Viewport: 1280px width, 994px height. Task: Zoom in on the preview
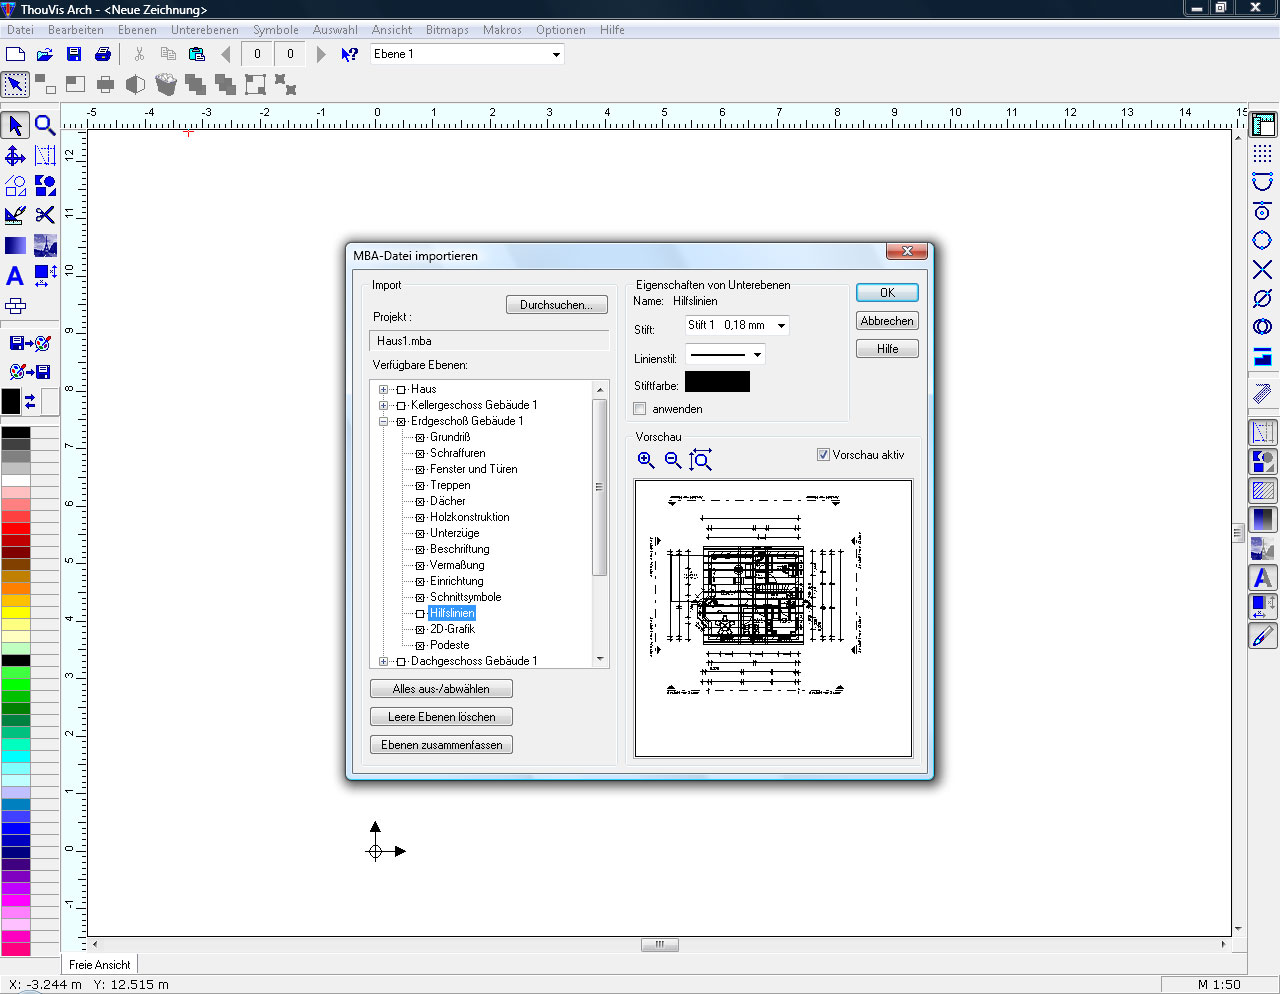646,460
